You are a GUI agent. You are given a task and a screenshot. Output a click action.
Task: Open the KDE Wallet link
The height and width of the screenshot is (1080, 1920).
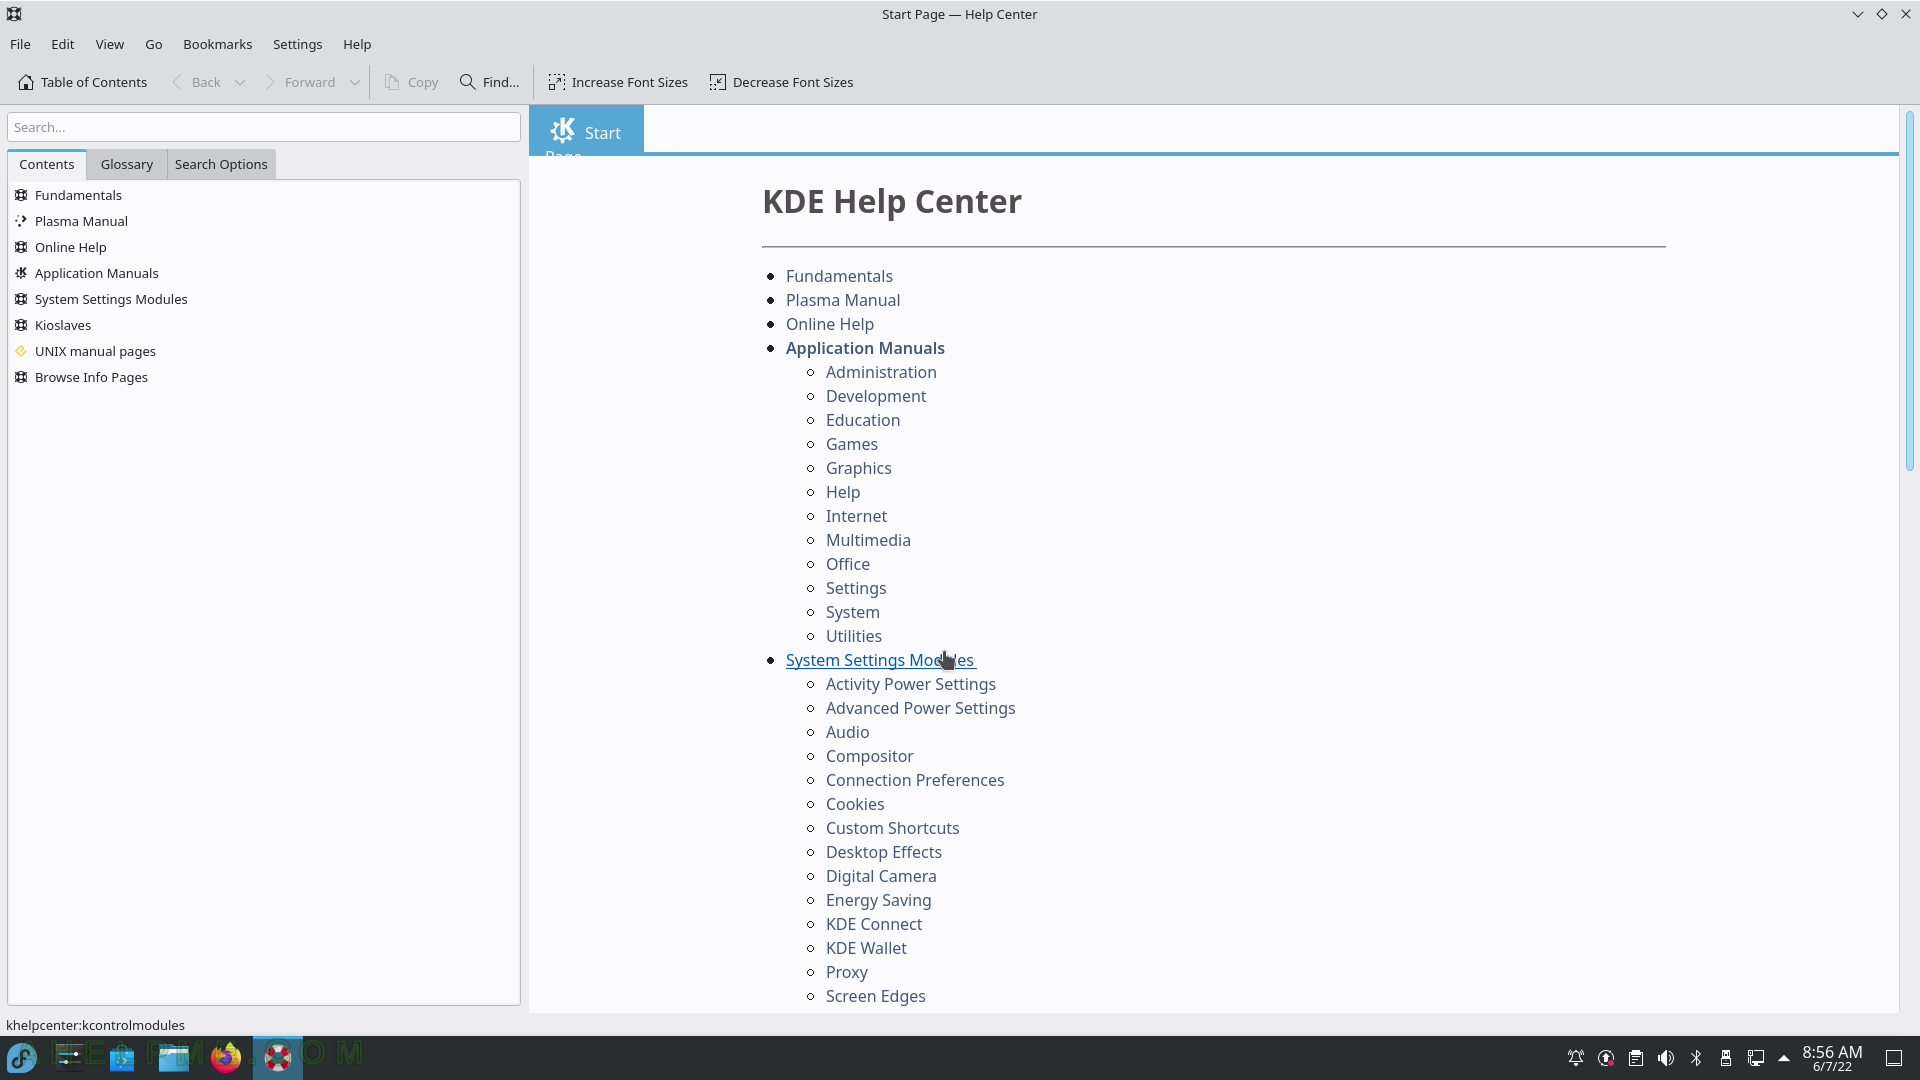[x=866, y=948]
